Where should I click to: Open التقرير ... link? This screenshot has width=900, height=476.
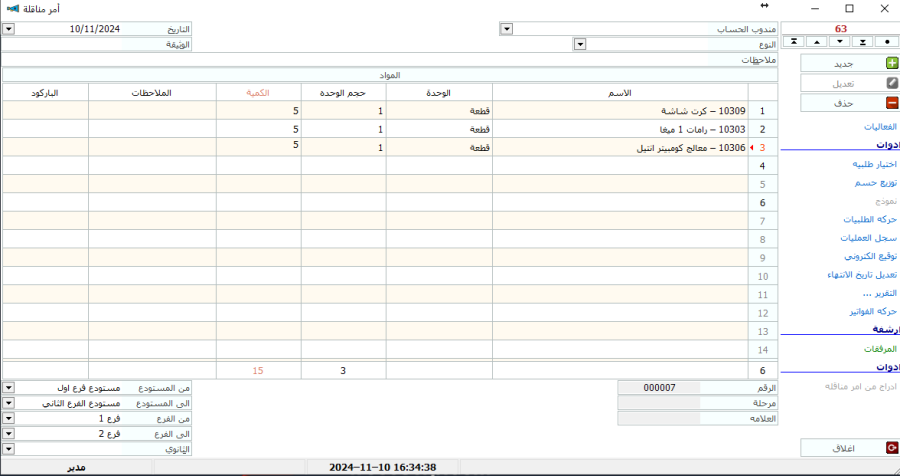pyautogui.click(x=879, y=293)
